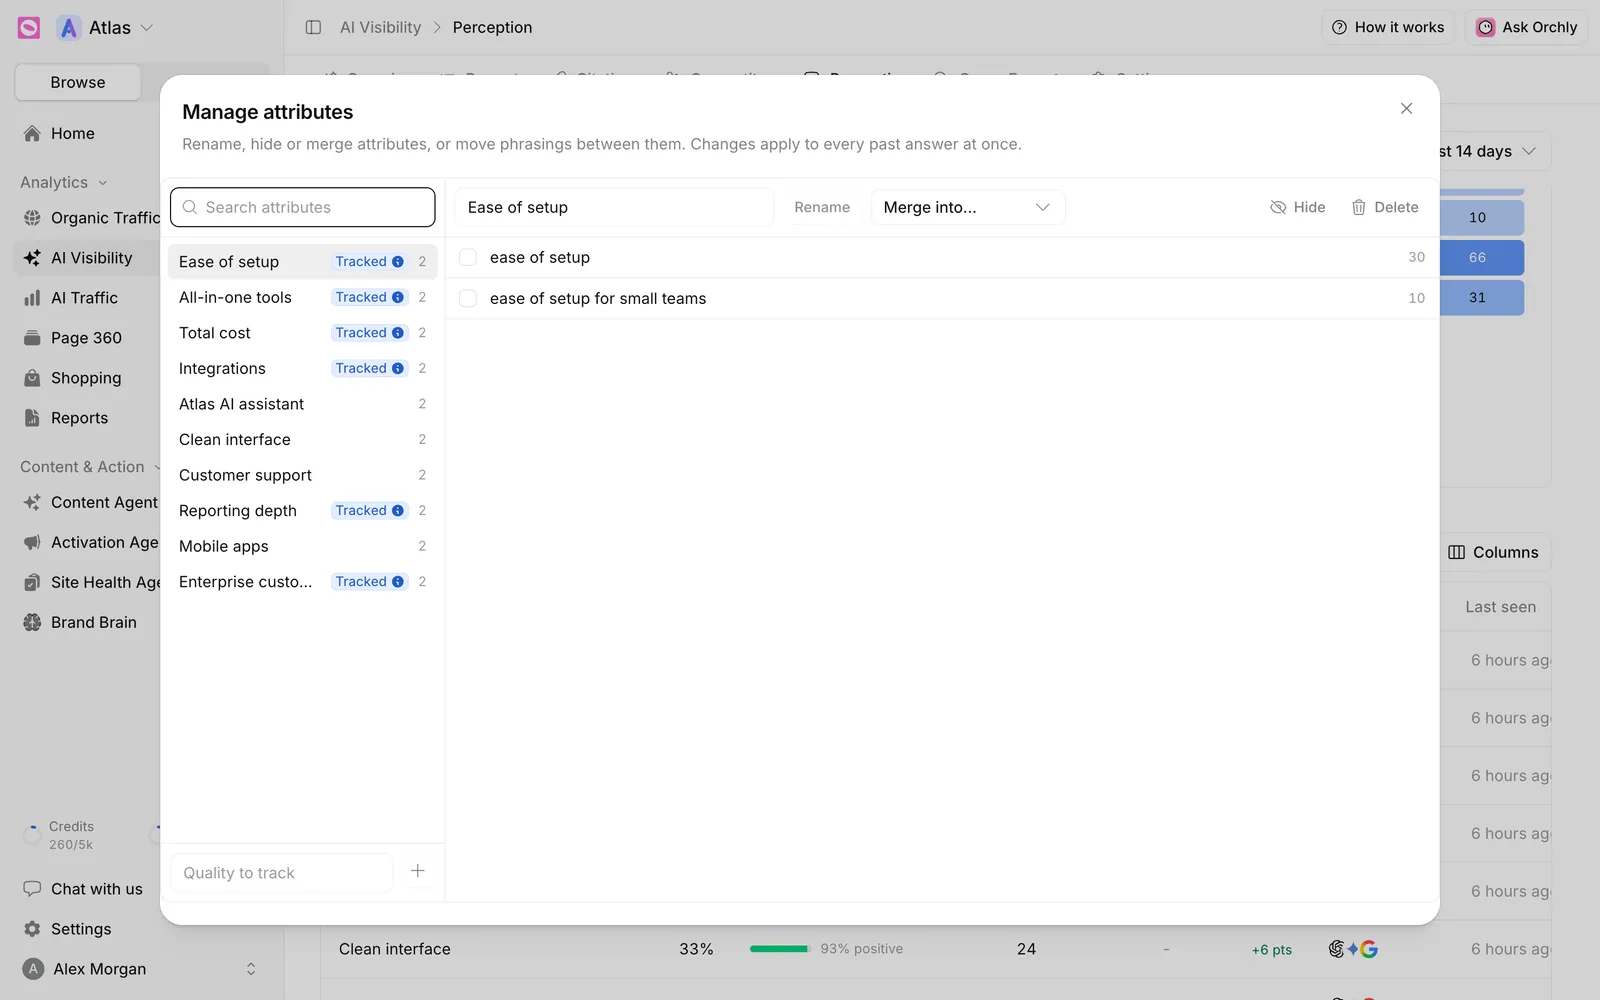Close the Manage attributes dialog
This screenshot has height=1000, width=1600.
click(1406, 108)
